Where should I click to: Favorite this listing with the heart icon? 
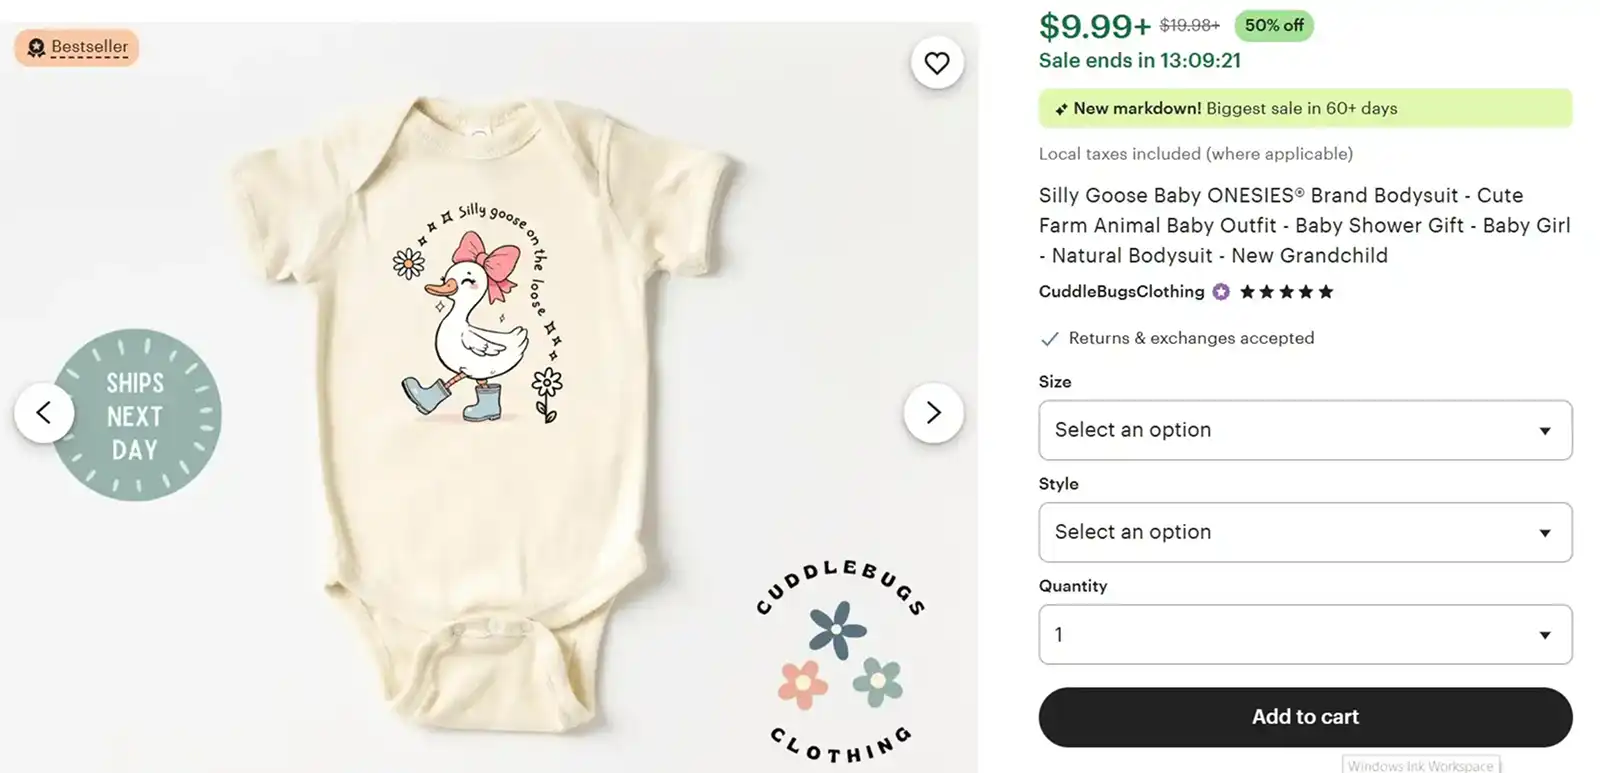[x=937, y=62]
